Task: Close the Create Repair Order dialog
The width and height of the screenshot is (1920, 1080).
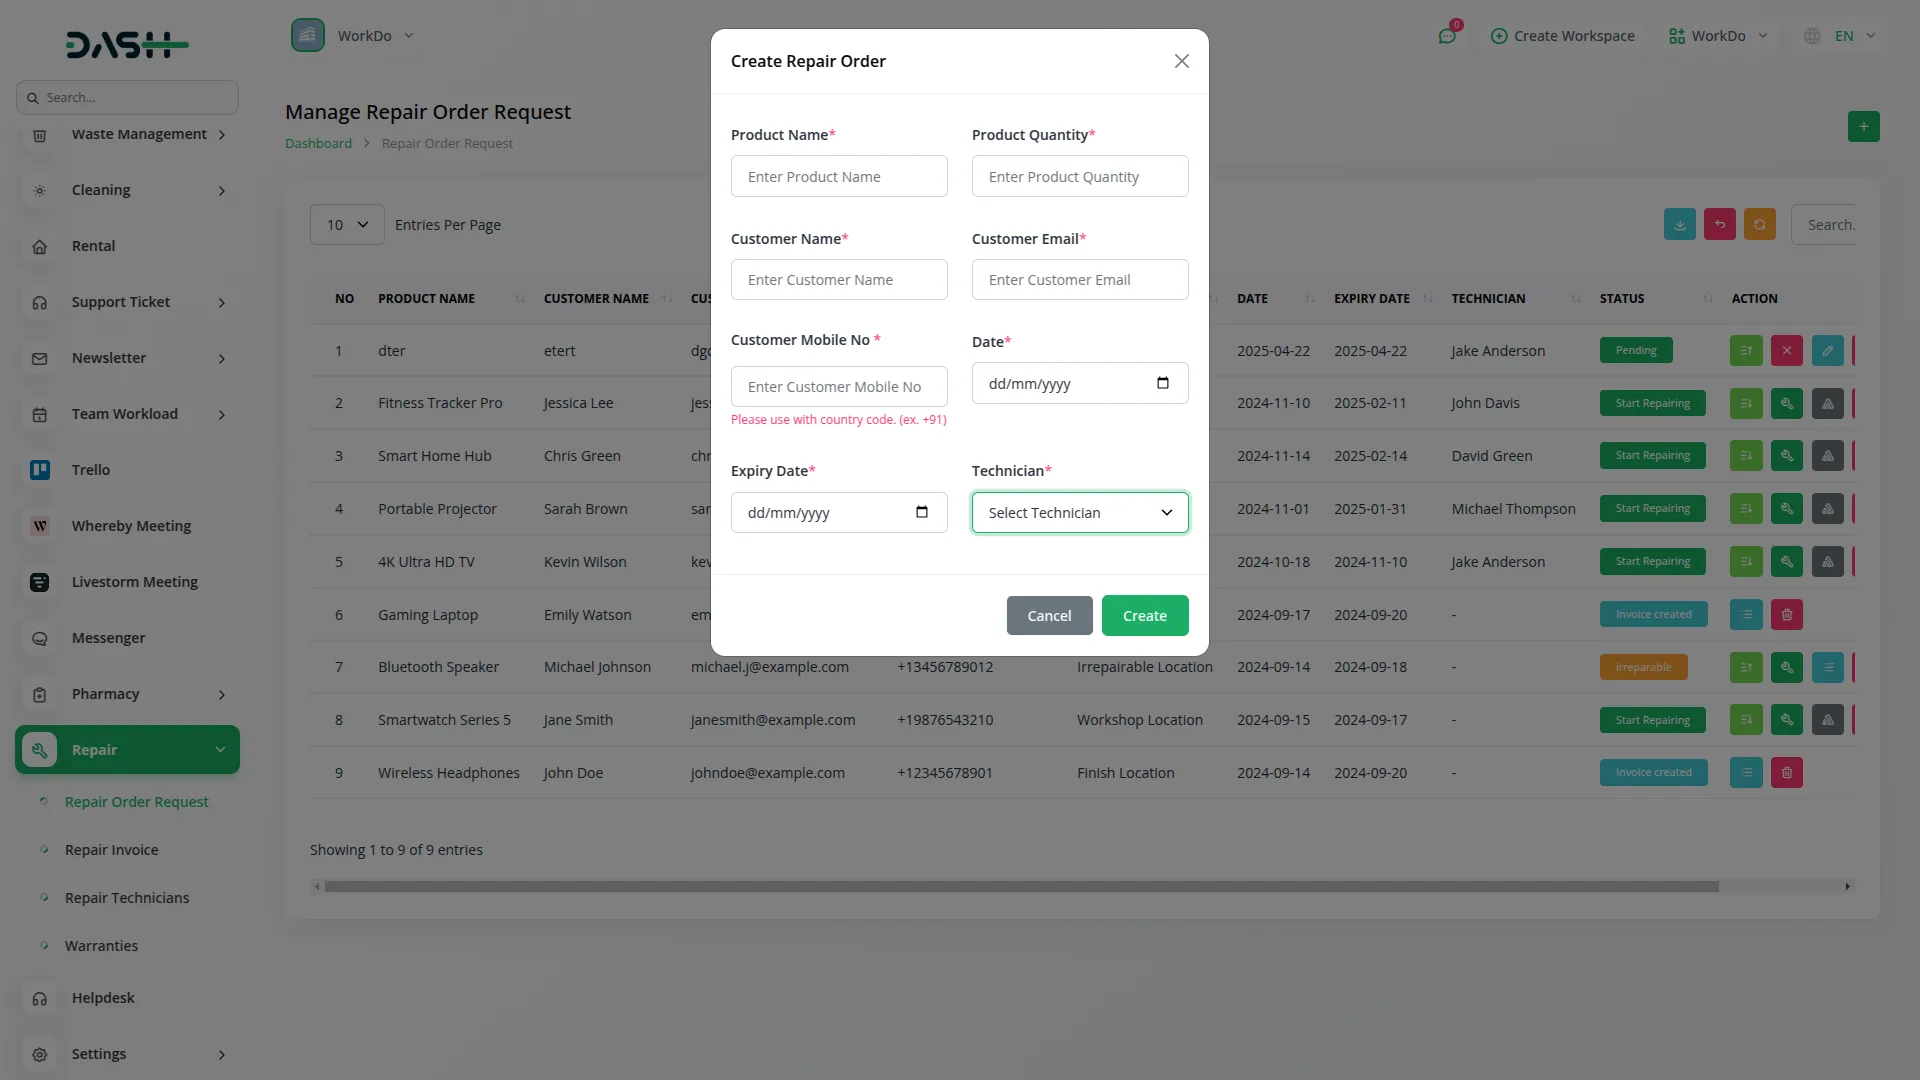Action: (x=1181, y=62)
